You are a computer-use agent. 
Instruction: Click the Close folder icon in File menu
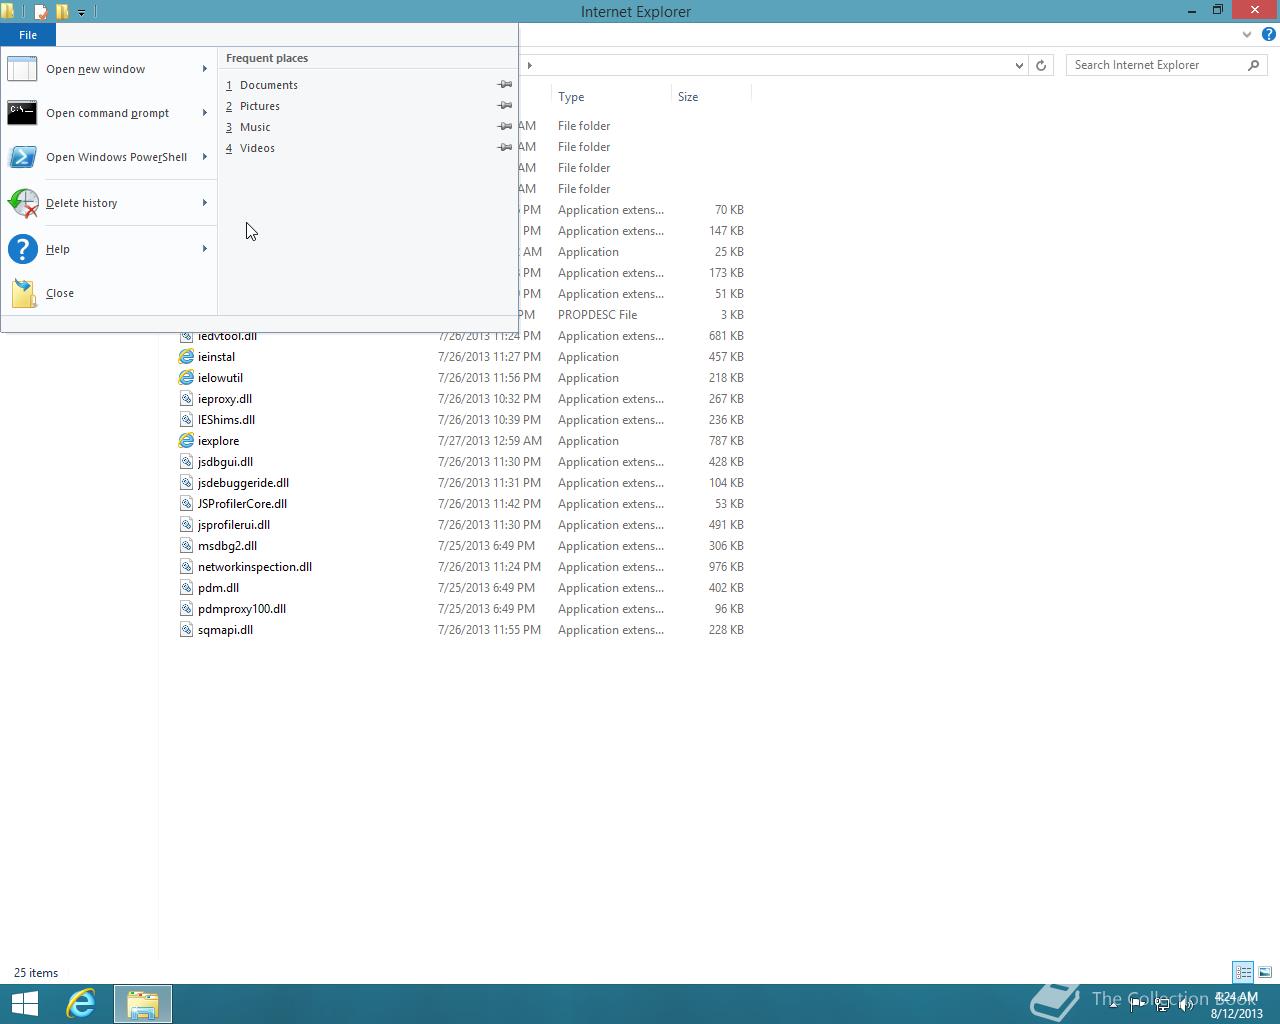tap(23, 293)
